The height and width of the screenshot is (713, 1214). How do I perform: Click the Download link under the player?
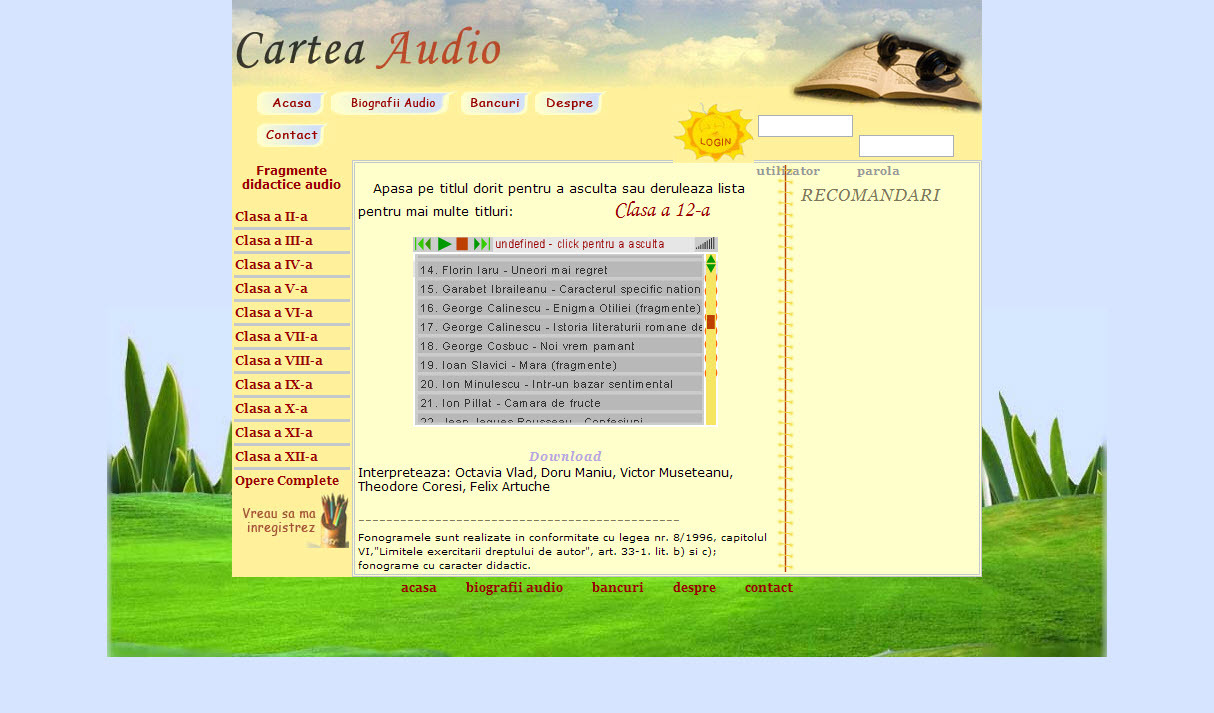tap(565, 457)
